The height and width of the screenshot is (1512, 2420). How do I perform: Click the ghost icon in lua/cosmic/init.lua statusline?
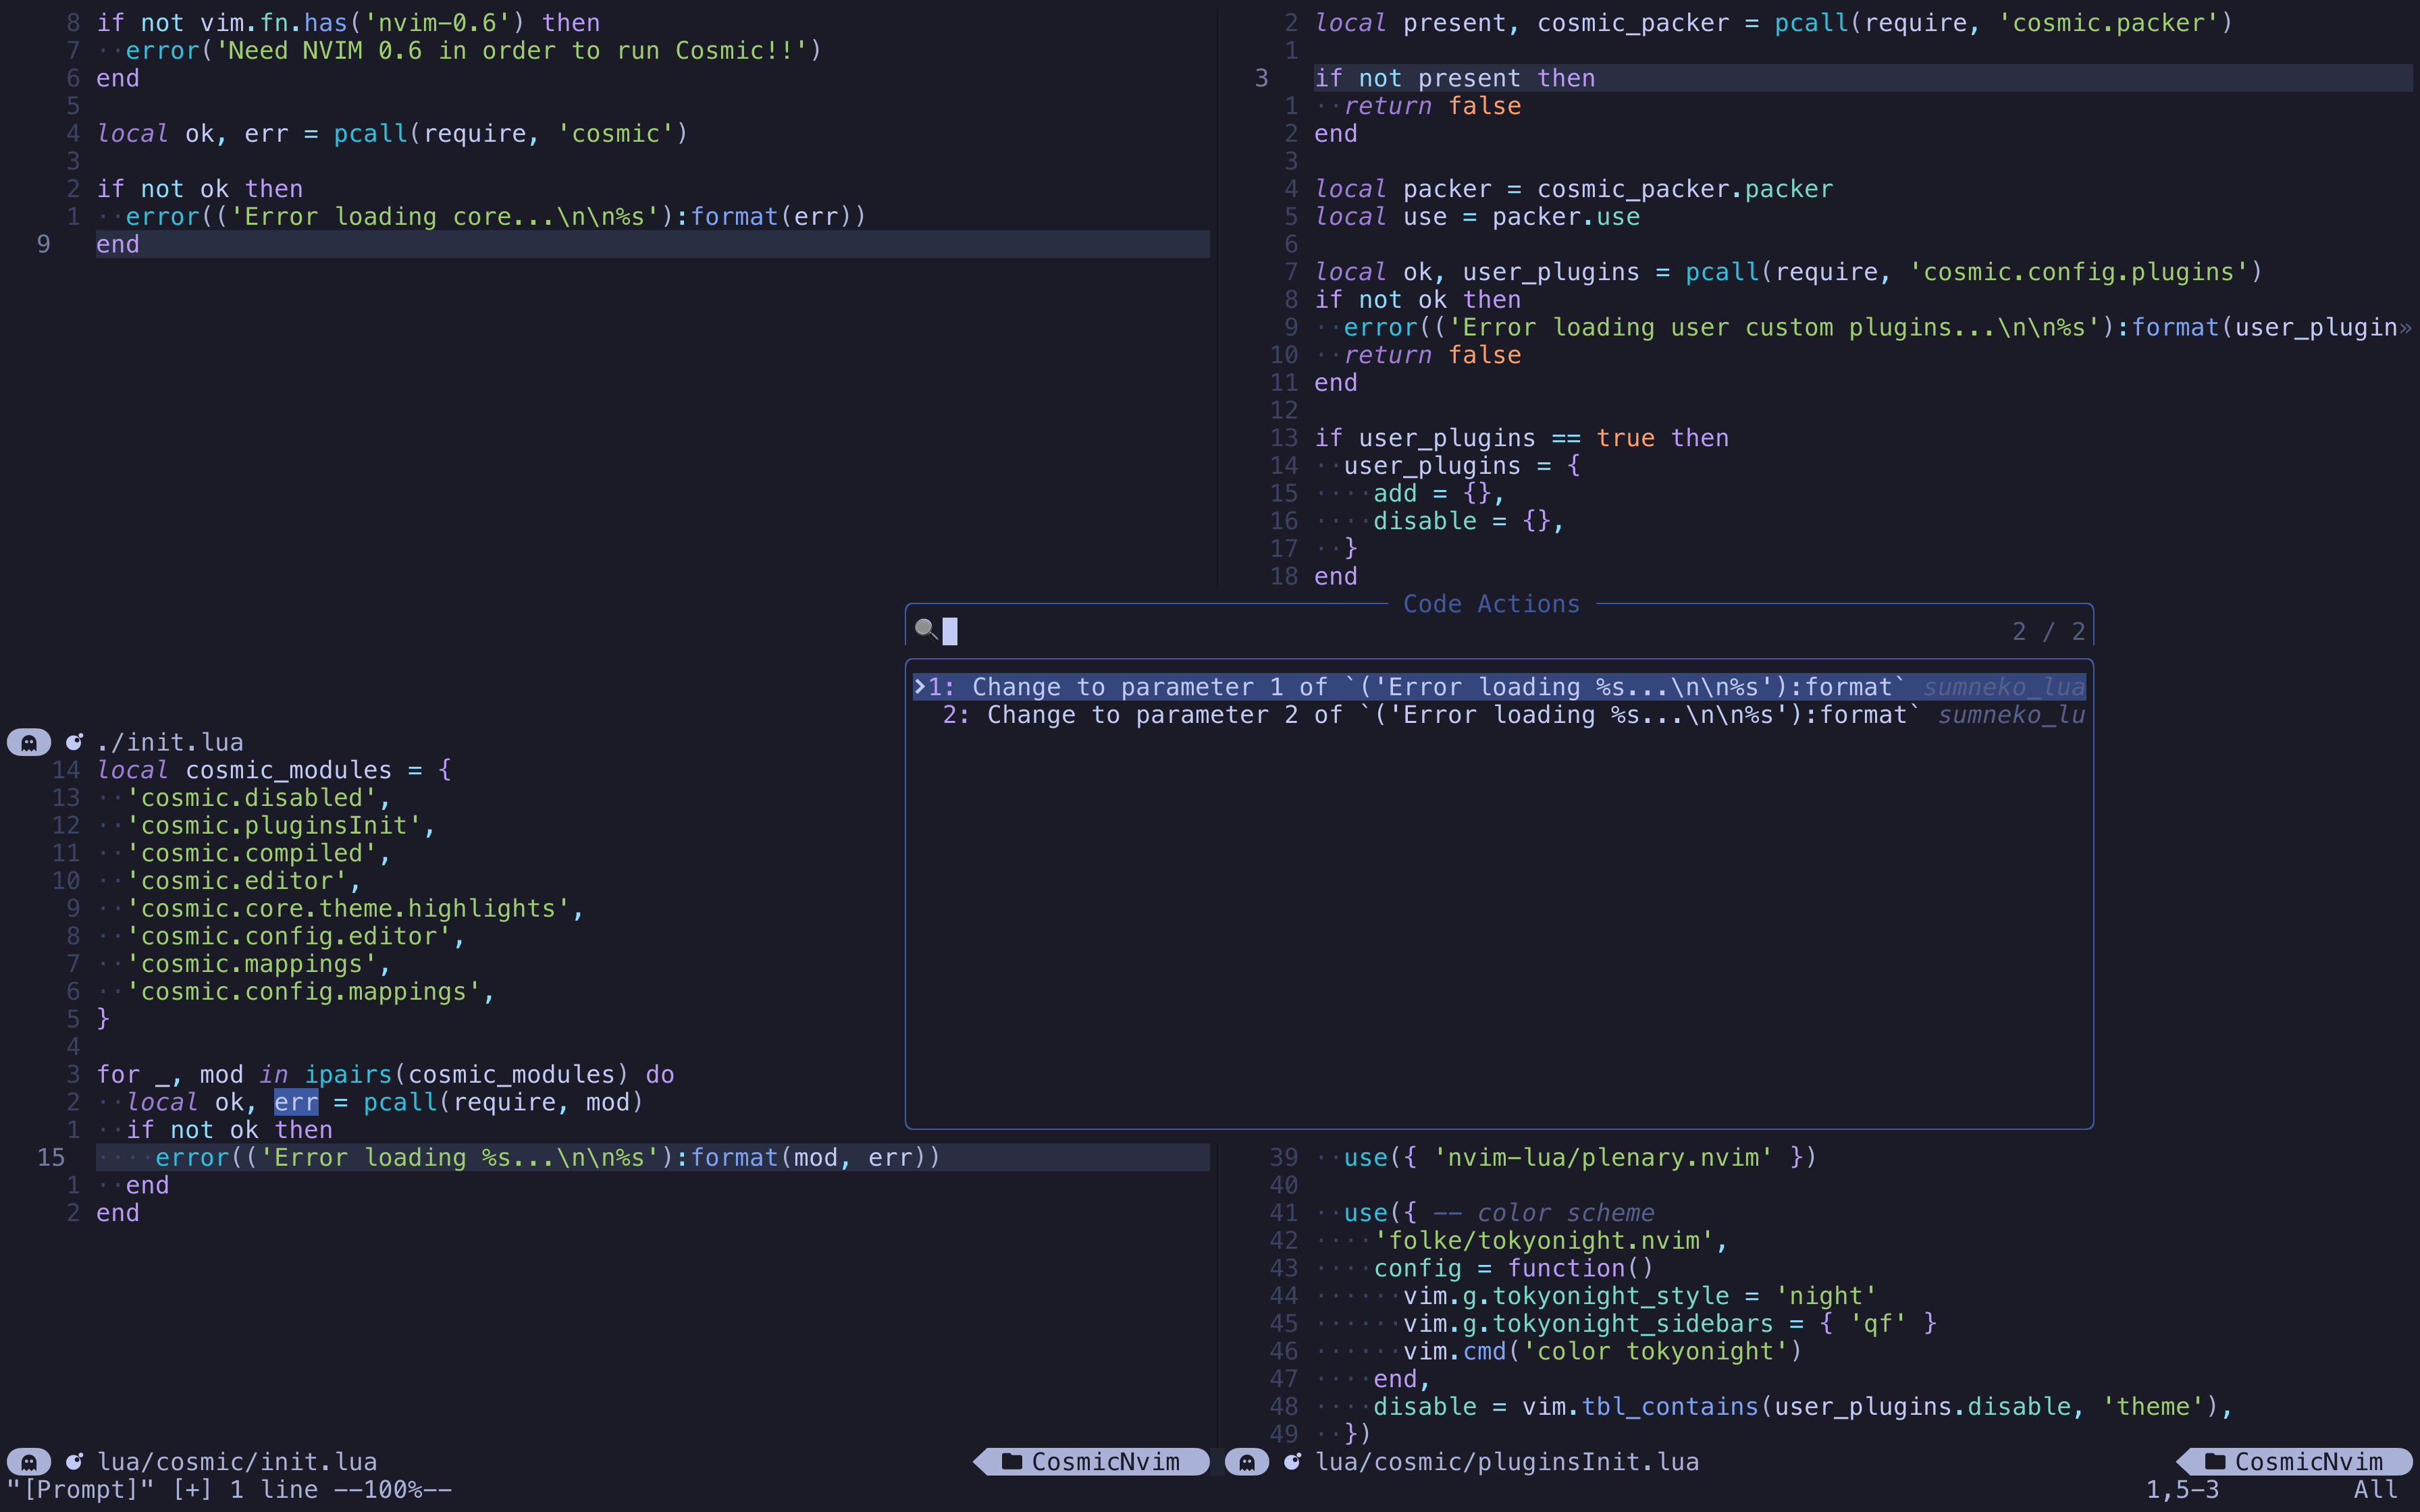(x=29, y=1461)
